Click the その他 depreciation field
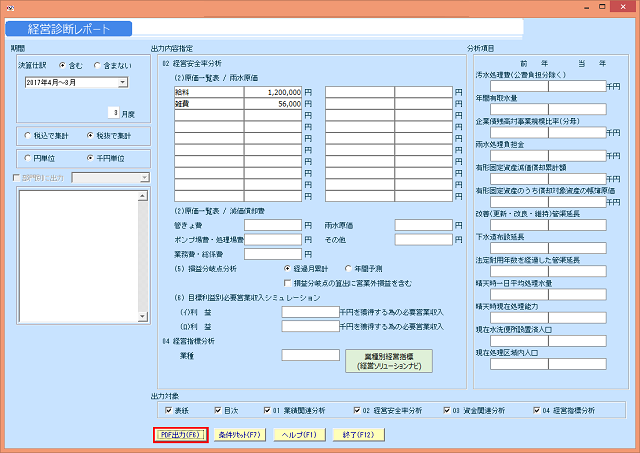The height and width of the screenshot is (453, 640). pyautogui.click(x=424, y=240)
